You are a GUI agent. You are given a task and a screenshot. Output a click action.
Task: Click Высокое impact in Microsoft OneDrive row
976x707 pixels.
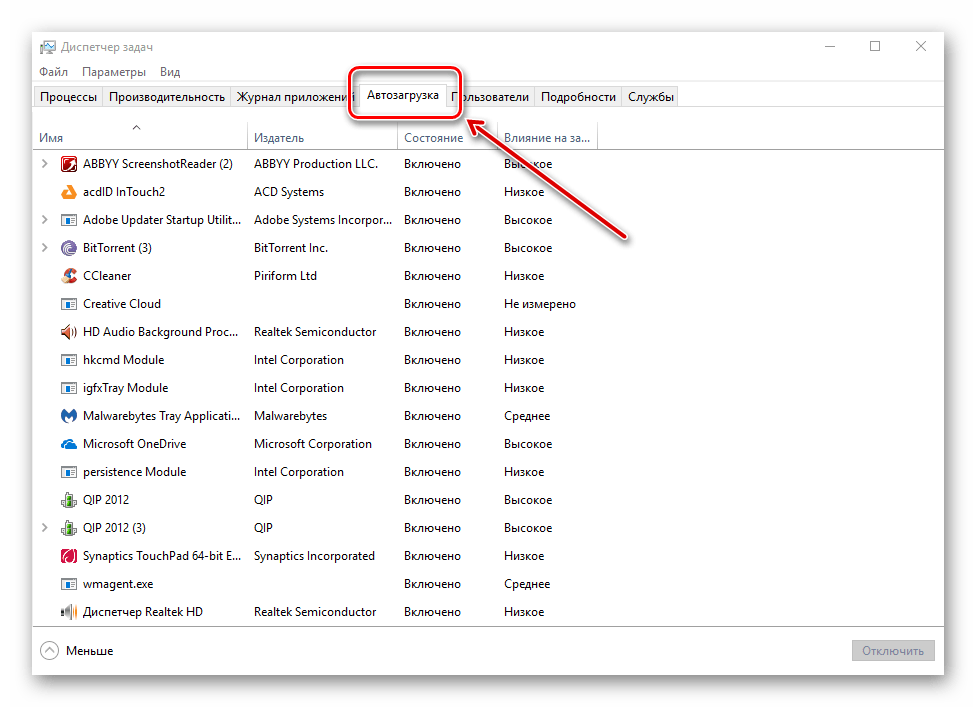(528, 444)
